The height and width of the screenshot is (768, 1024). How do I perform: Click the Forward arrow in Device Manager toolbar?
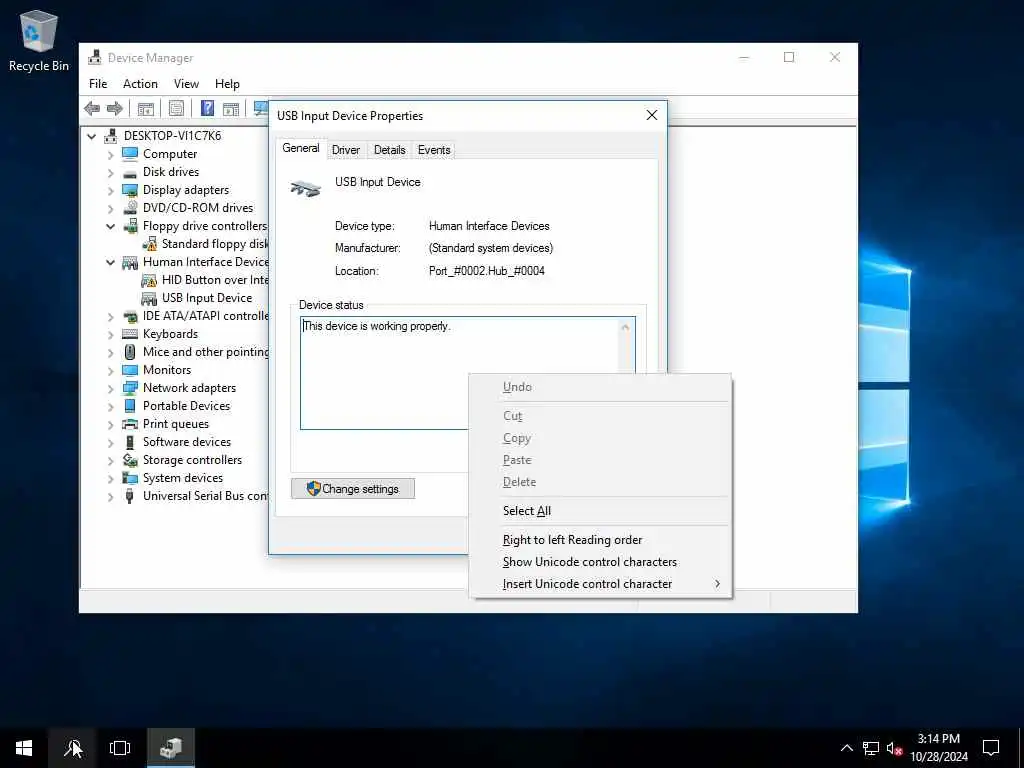pos(114,108)
